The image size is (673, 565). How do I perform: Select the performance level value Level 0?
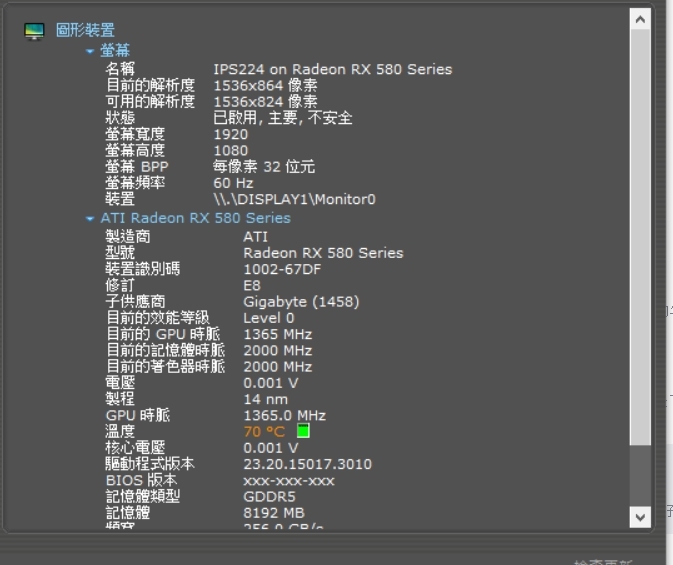coord(269,318)
